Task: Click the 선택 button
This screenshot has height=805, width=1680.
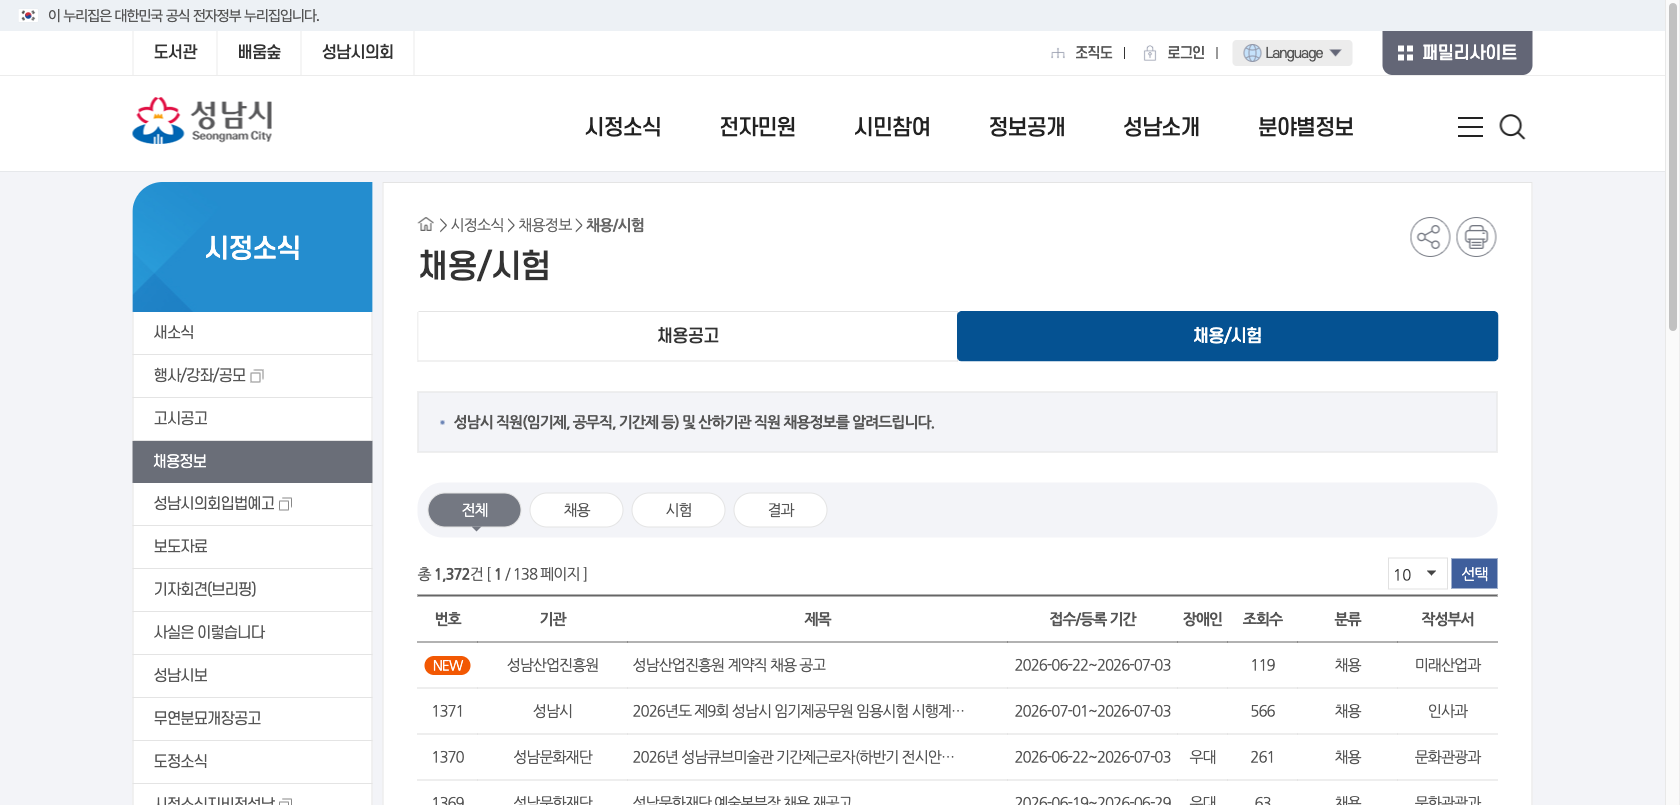Action: [x=1474, y=574]
